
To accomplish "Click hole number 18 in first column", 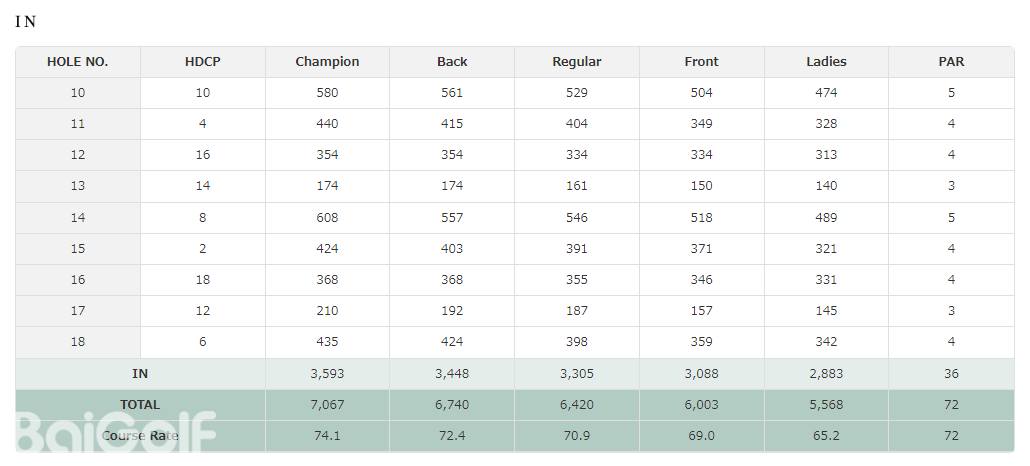I will coord(78,342).
